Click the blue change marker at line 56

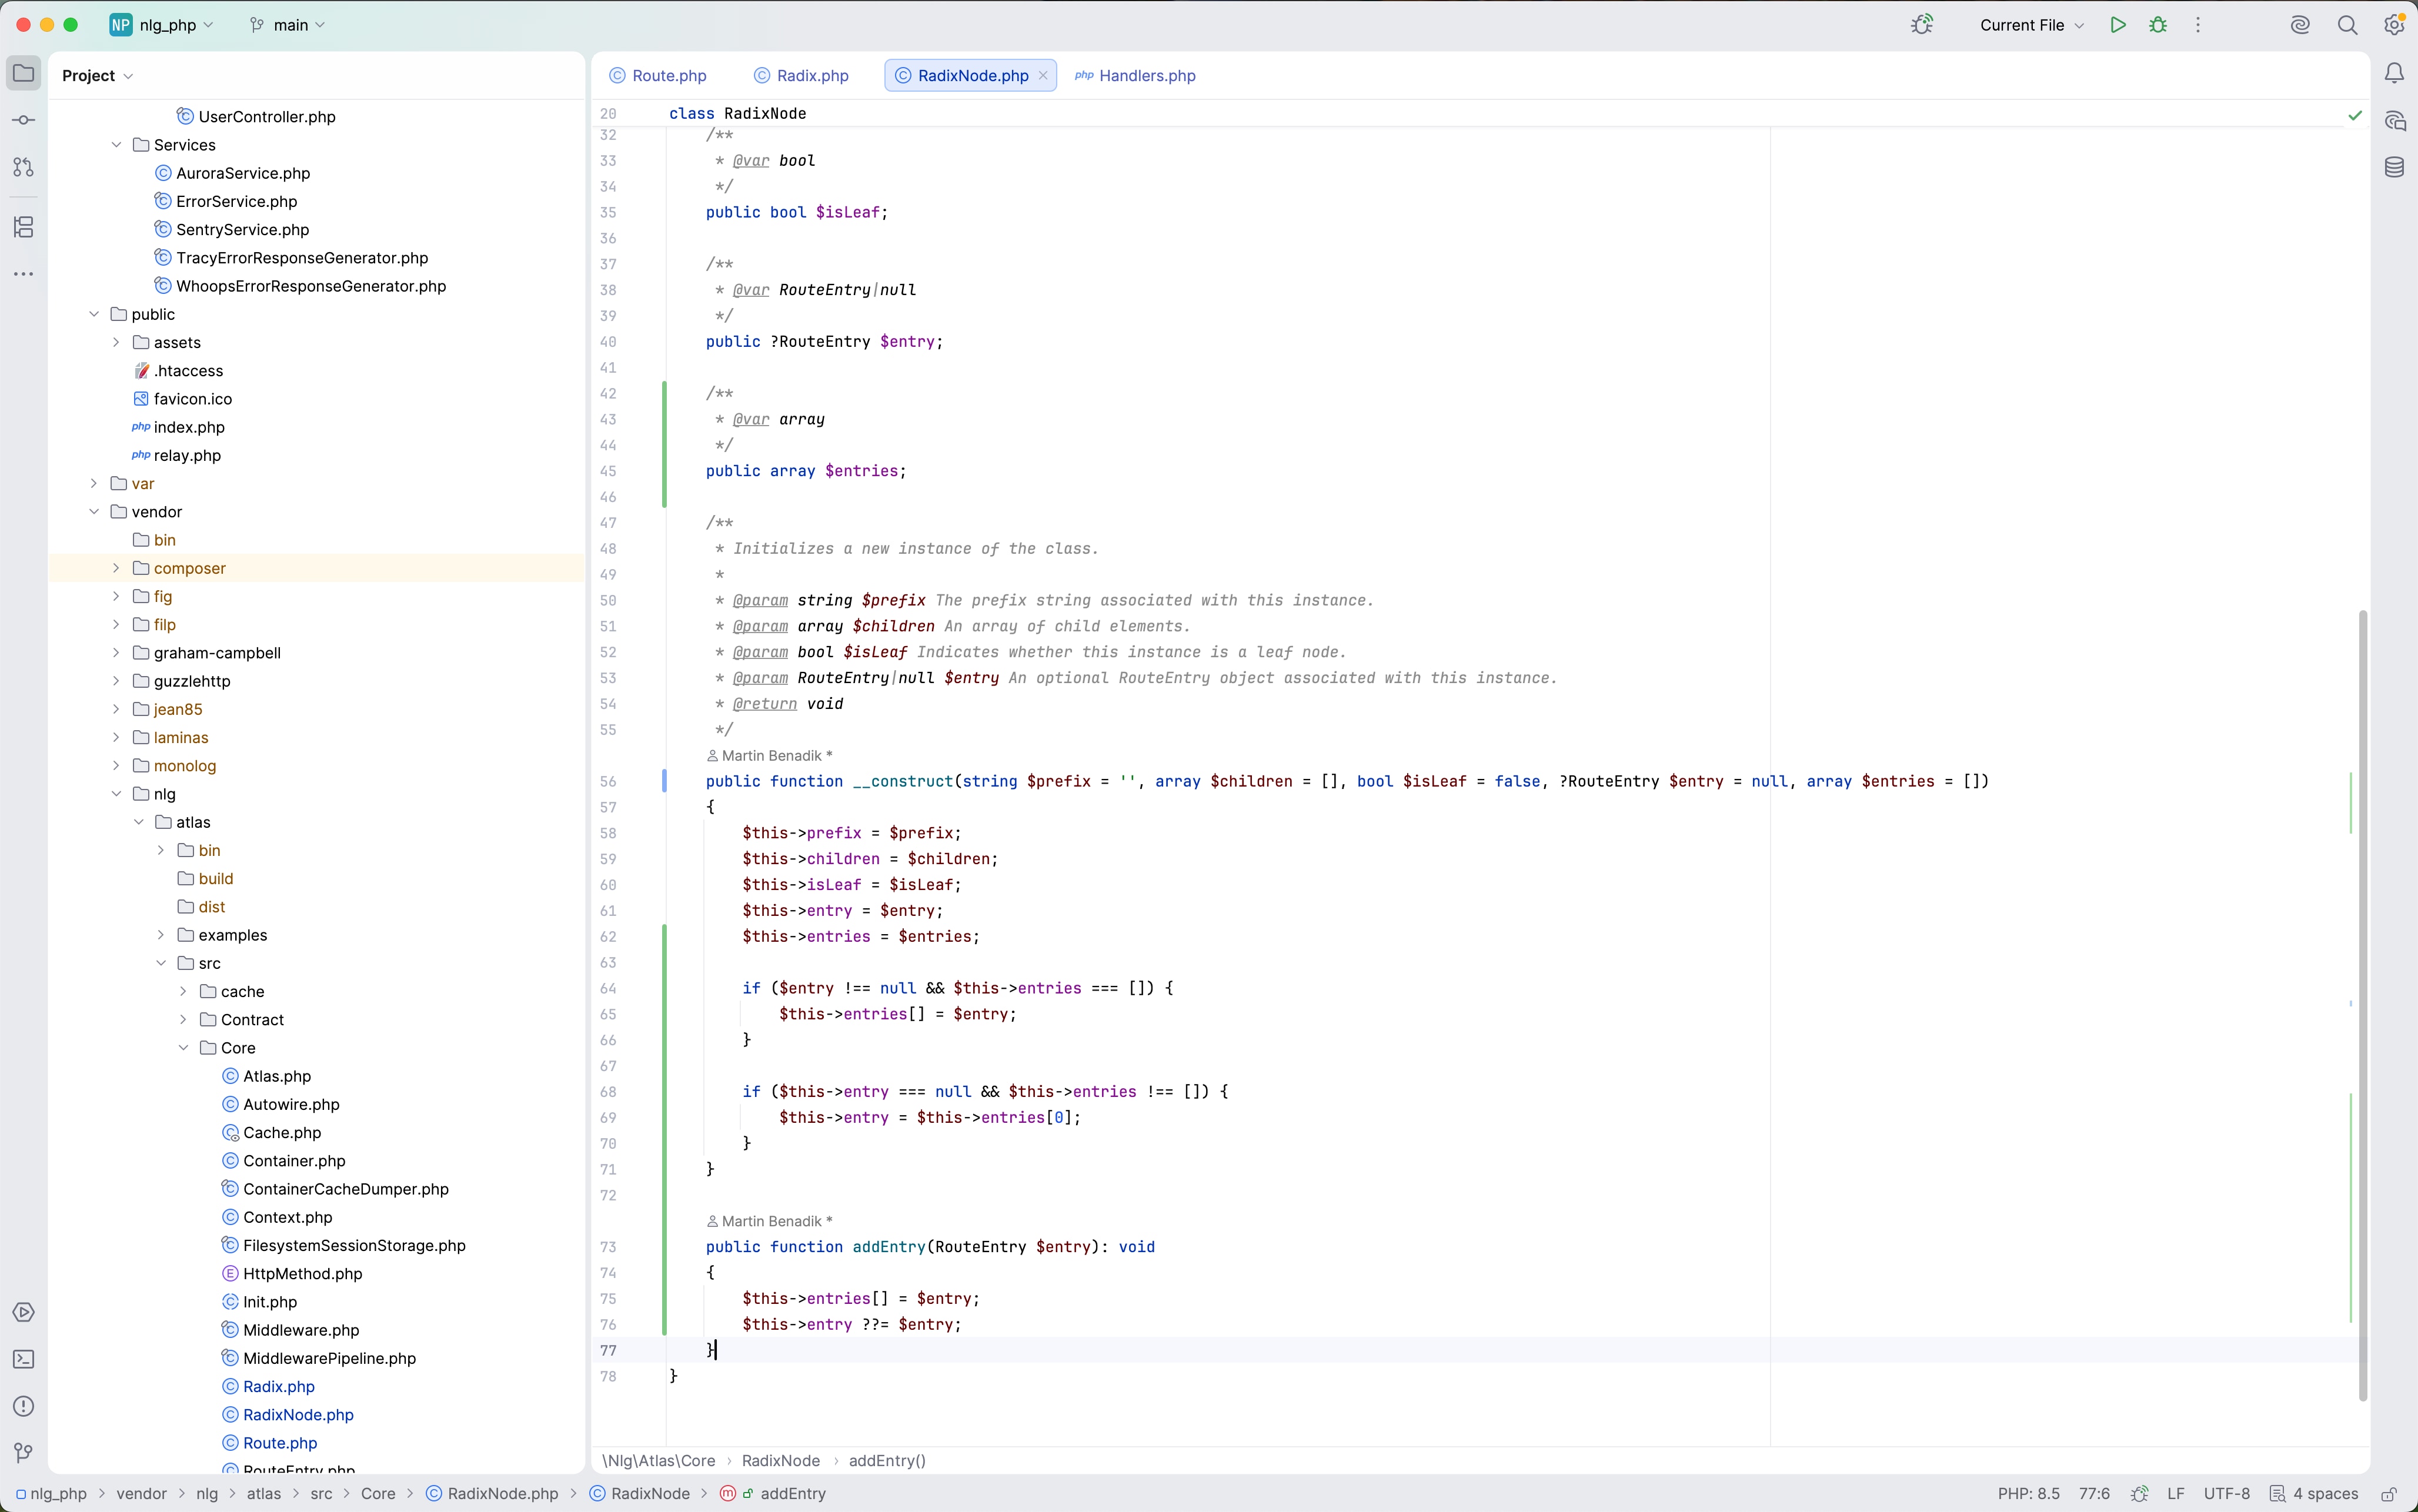coord(664,782)
